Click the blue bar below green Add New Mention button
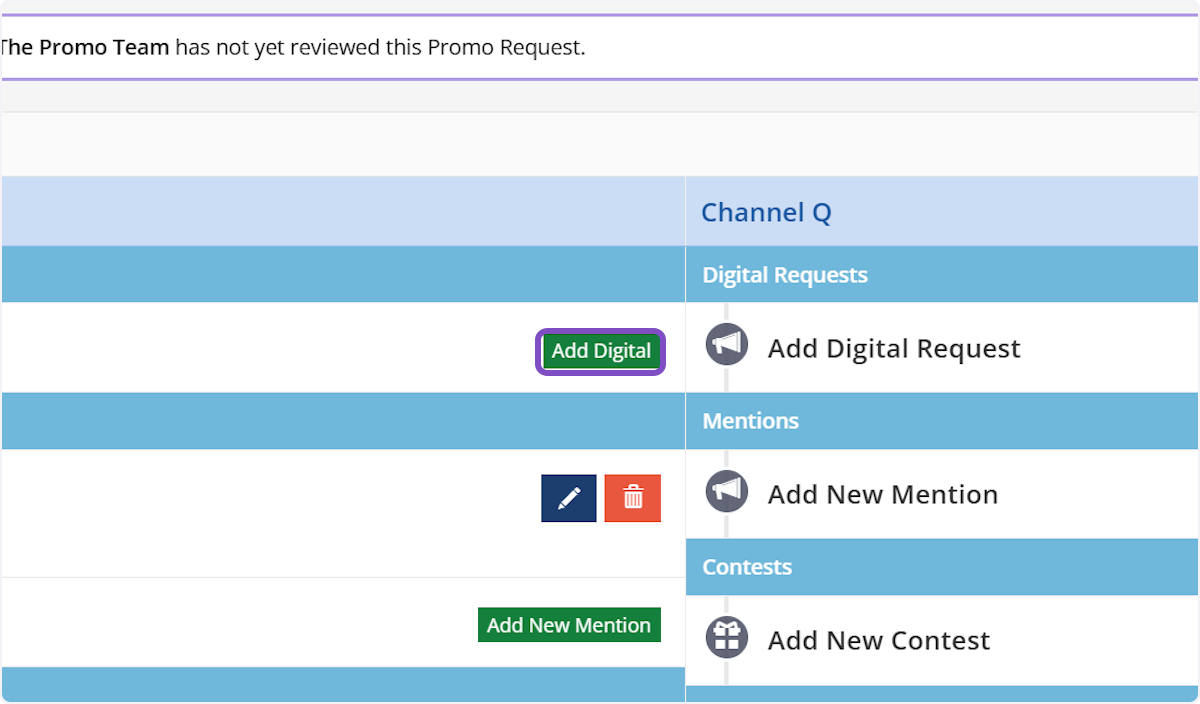 coord(342,684)
